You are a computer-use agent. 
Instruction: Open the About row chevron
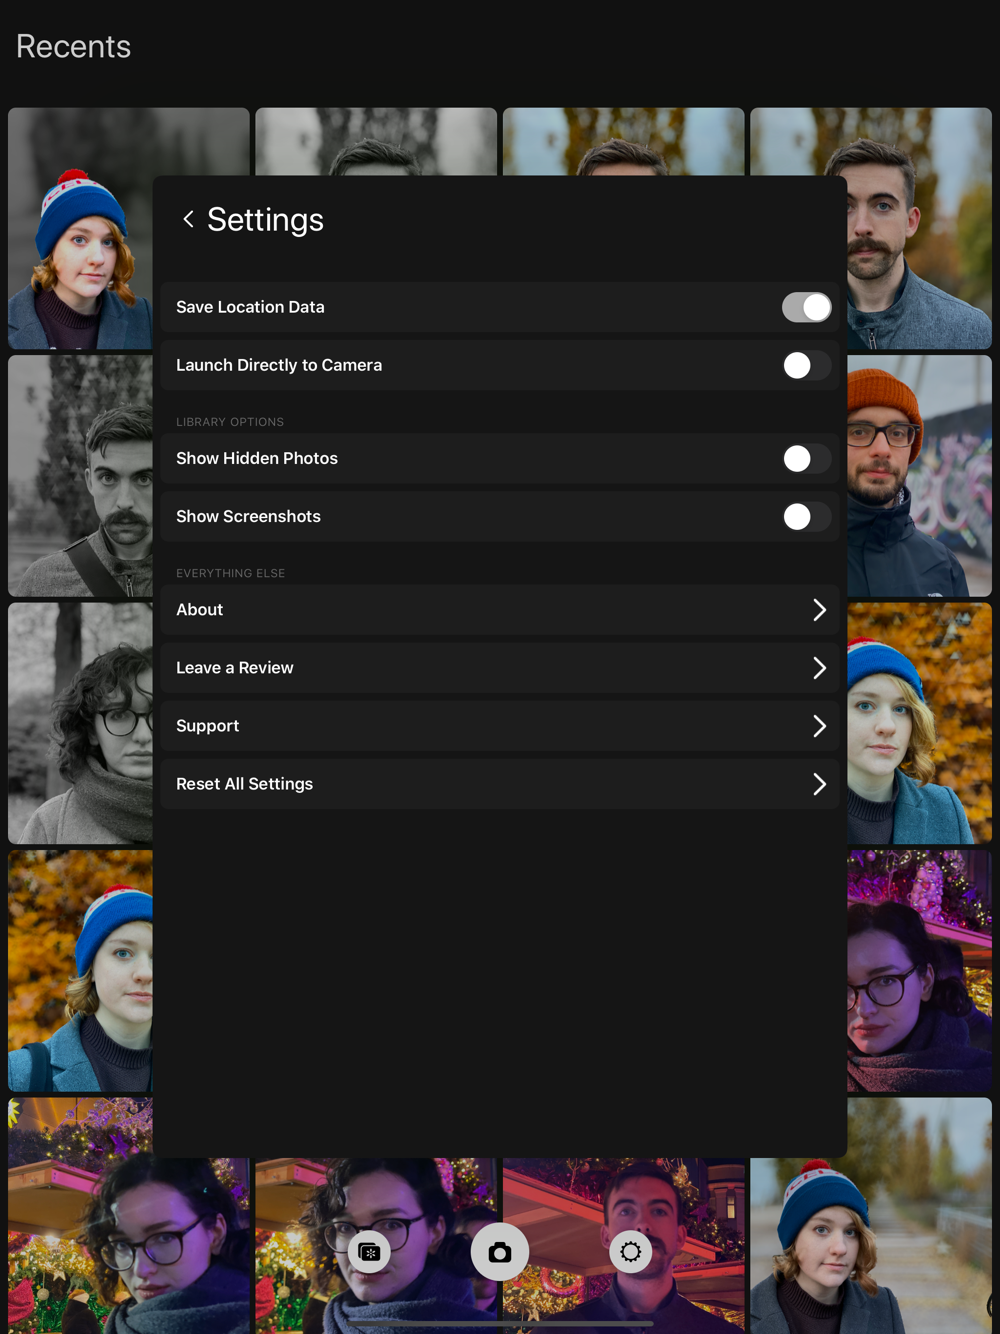[x=819, y=610]
